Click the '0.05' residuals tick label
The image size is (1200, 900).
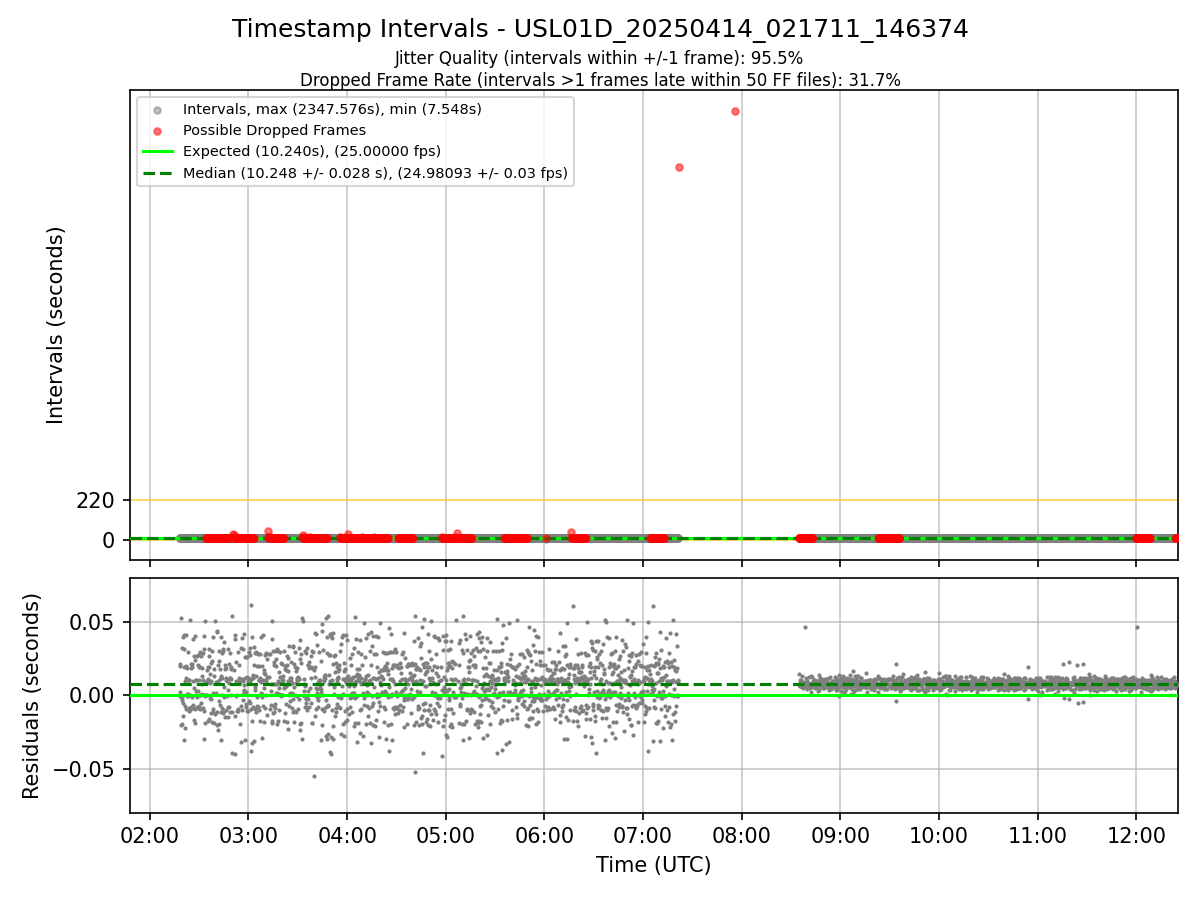tap(92, 622)
